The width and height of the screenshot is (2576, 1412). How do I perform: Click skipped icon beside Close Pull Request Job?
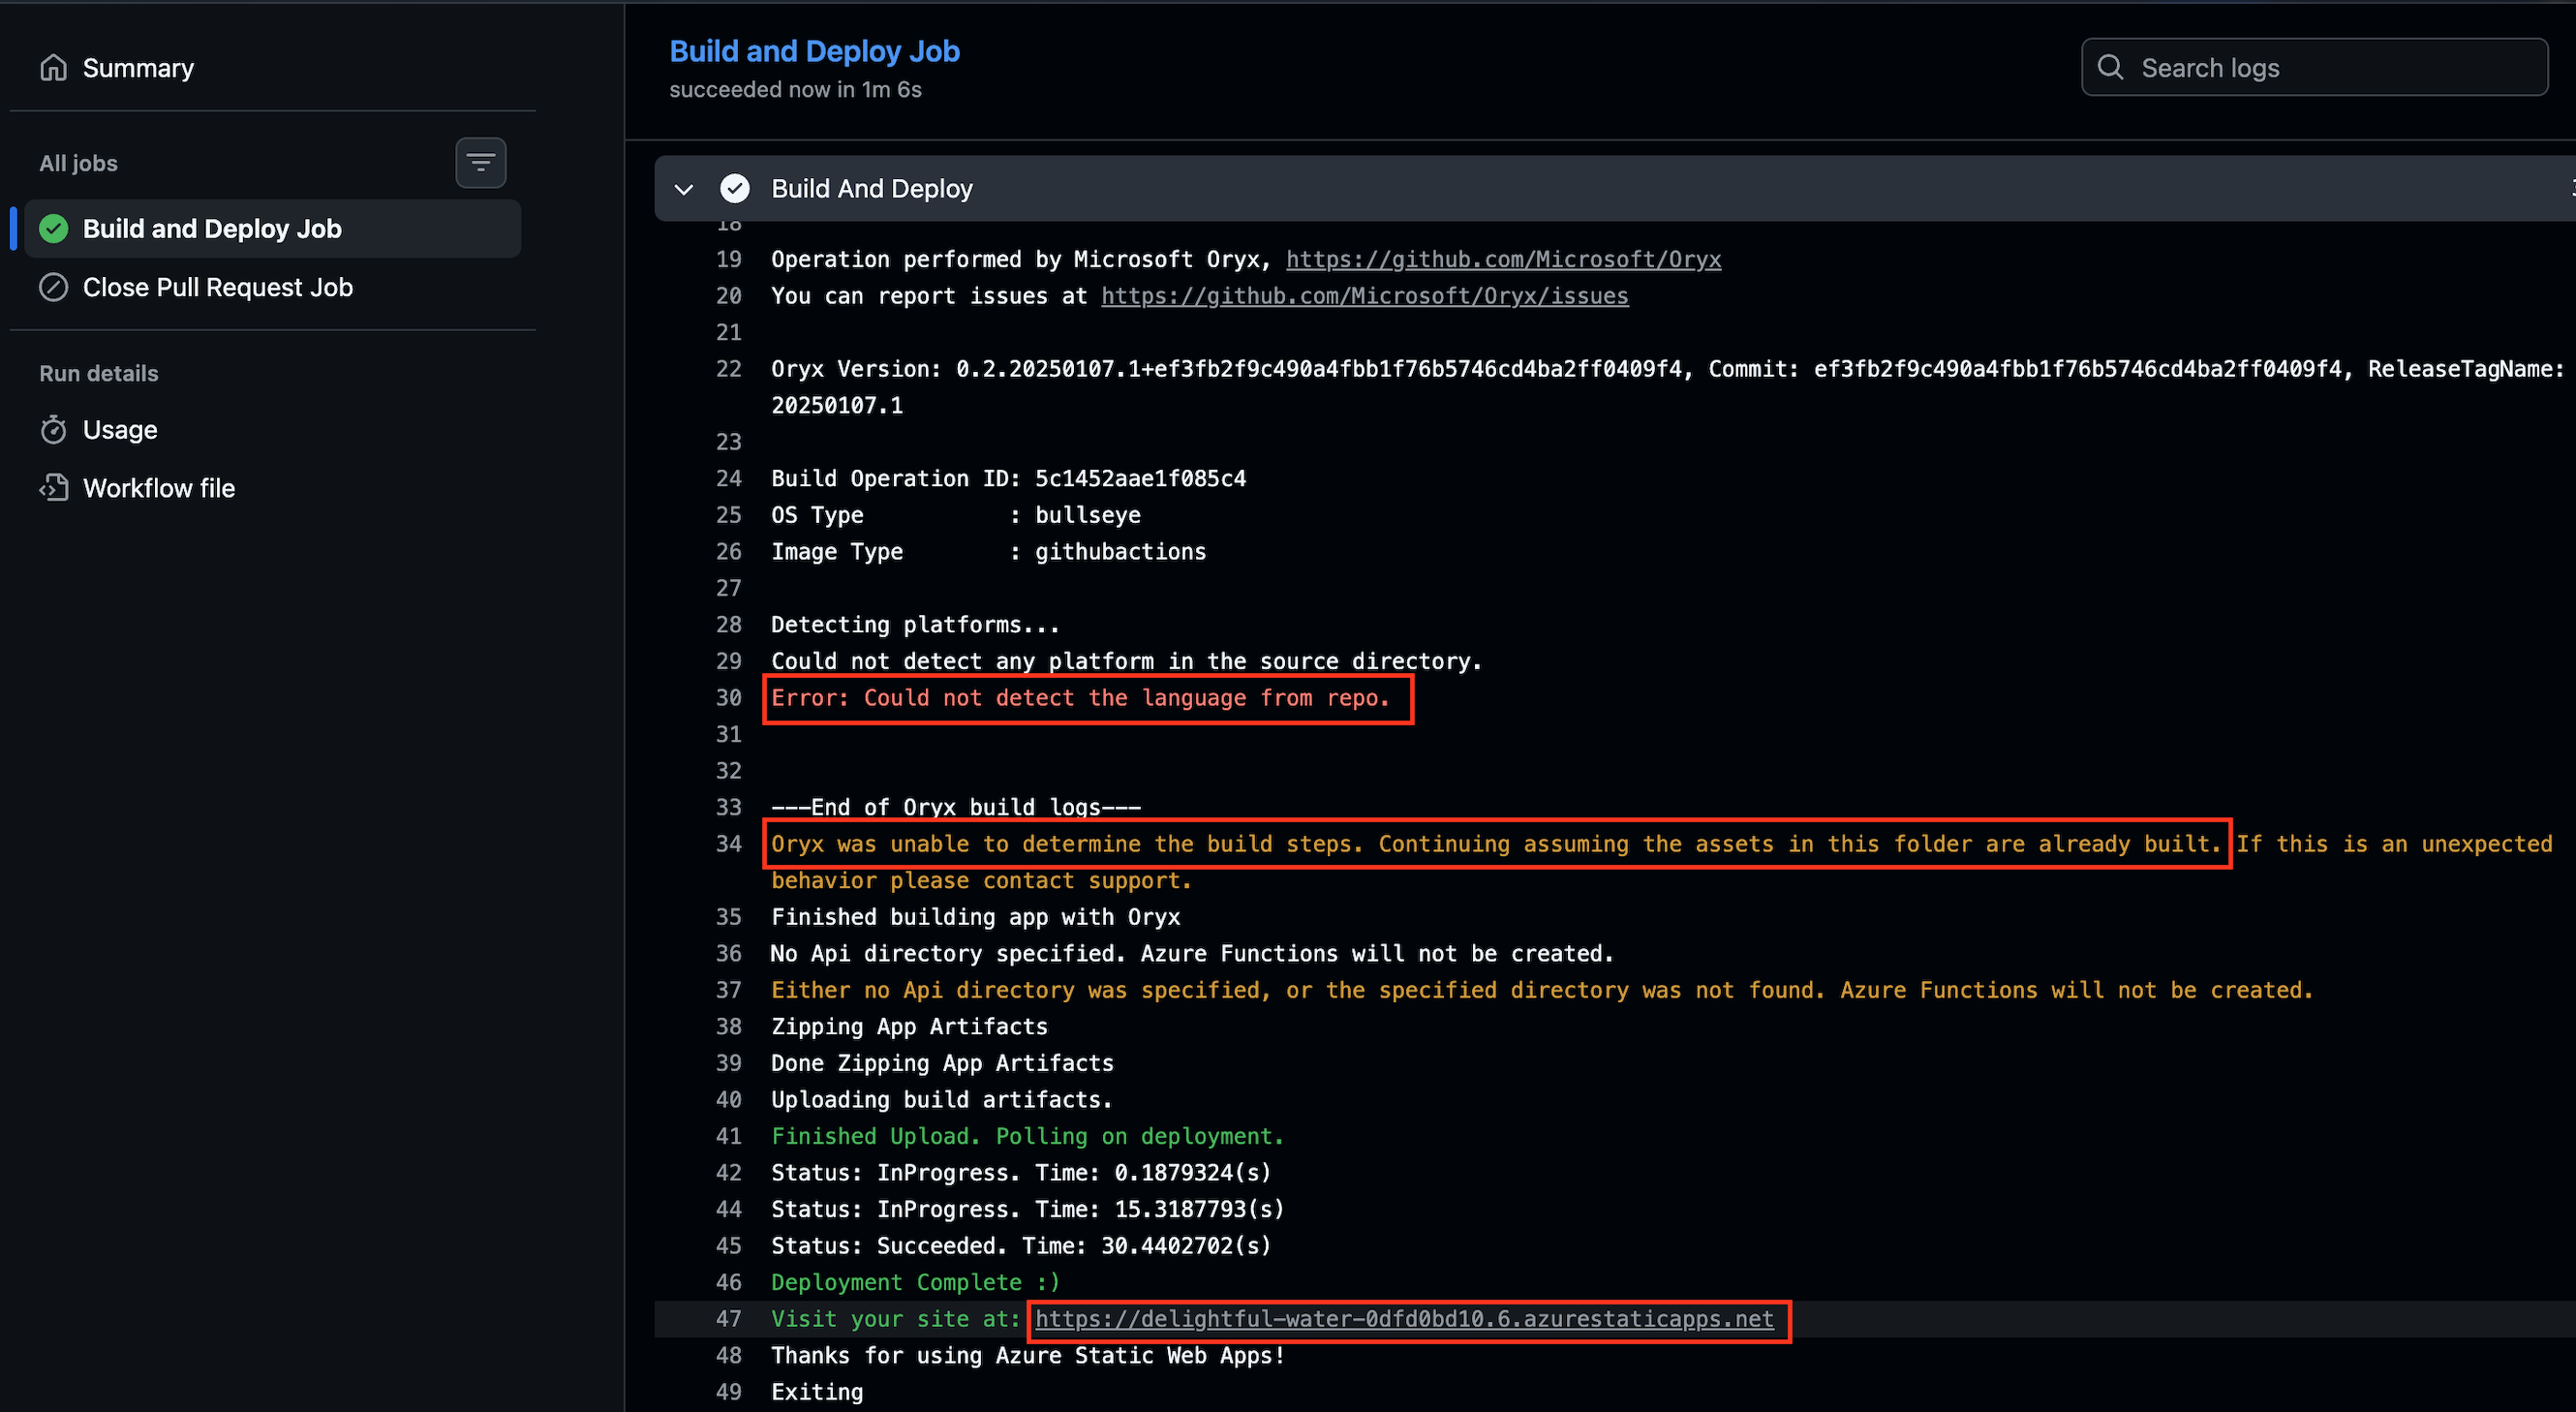tap(53, 287)
